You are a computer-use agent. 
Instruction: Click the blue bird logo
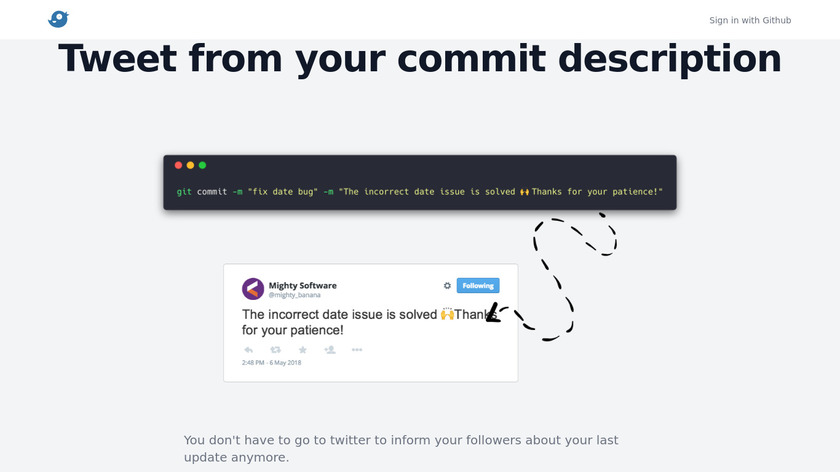click(58, 19)
